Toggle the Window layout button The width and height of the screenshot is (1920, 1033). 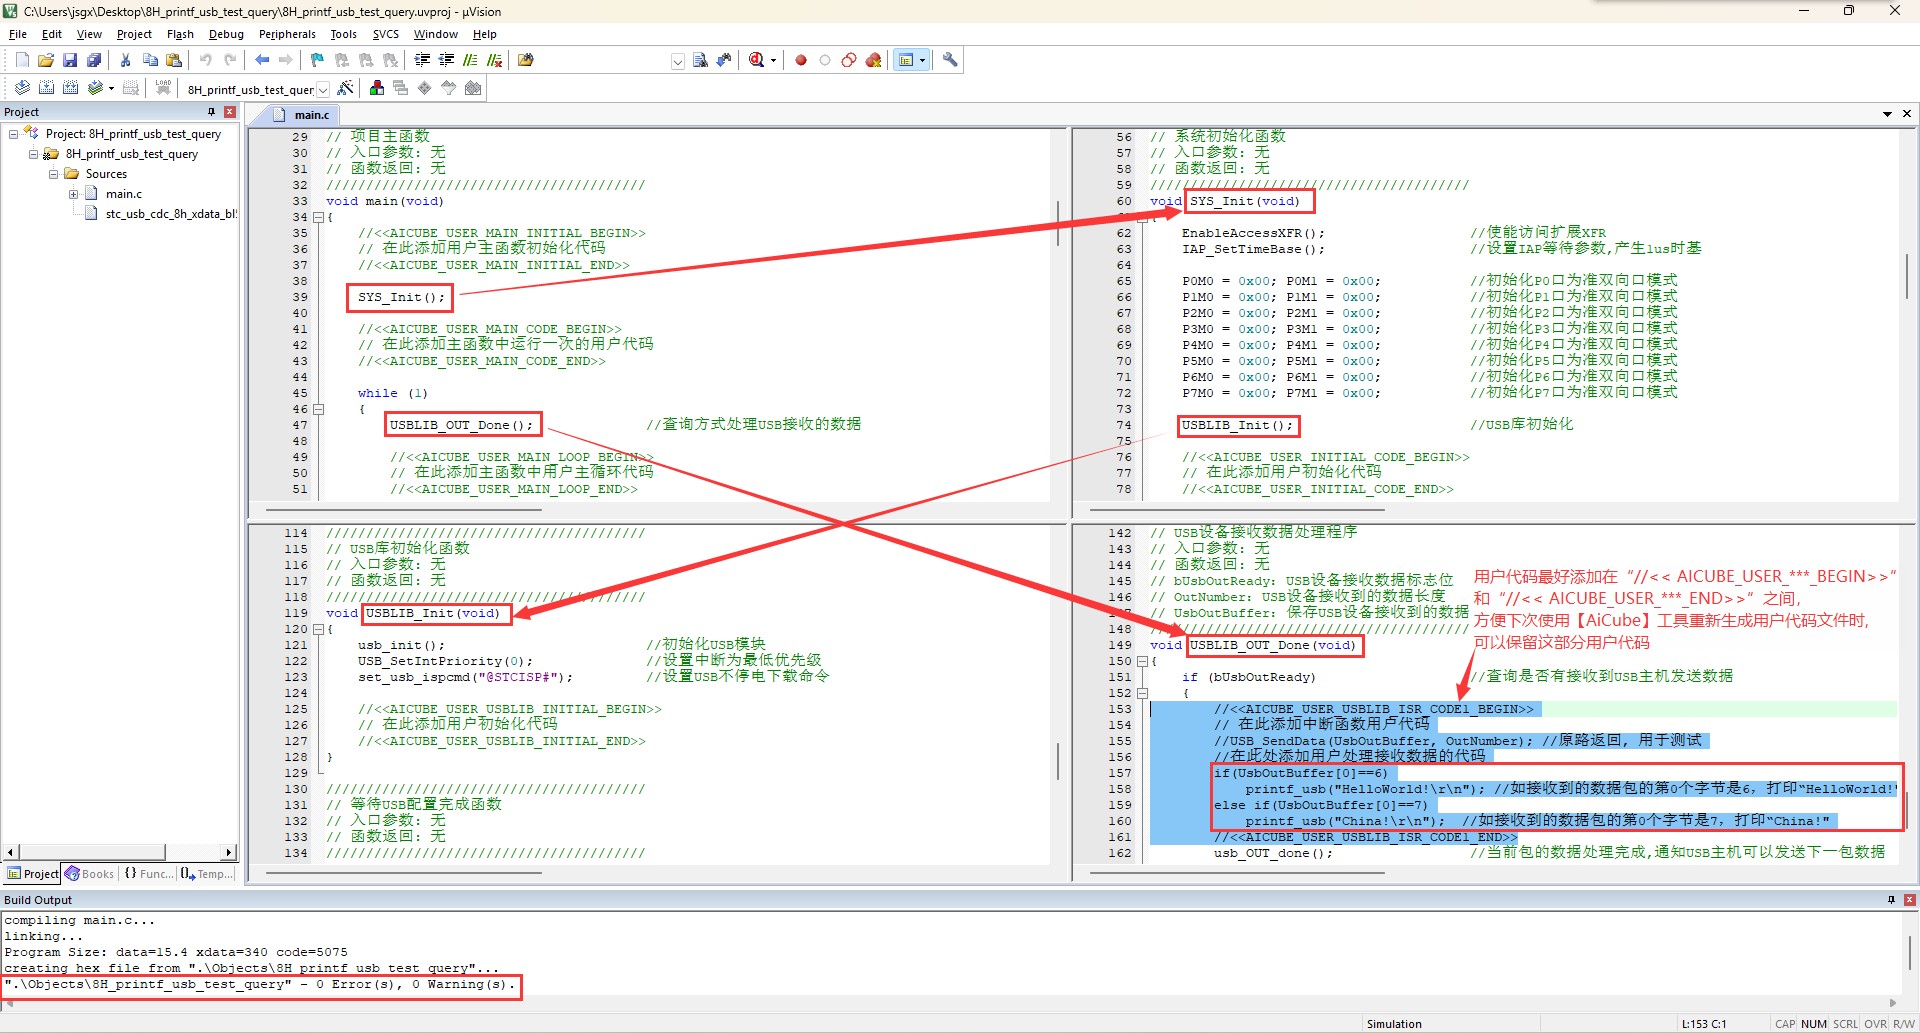click(x=906, y=60)
